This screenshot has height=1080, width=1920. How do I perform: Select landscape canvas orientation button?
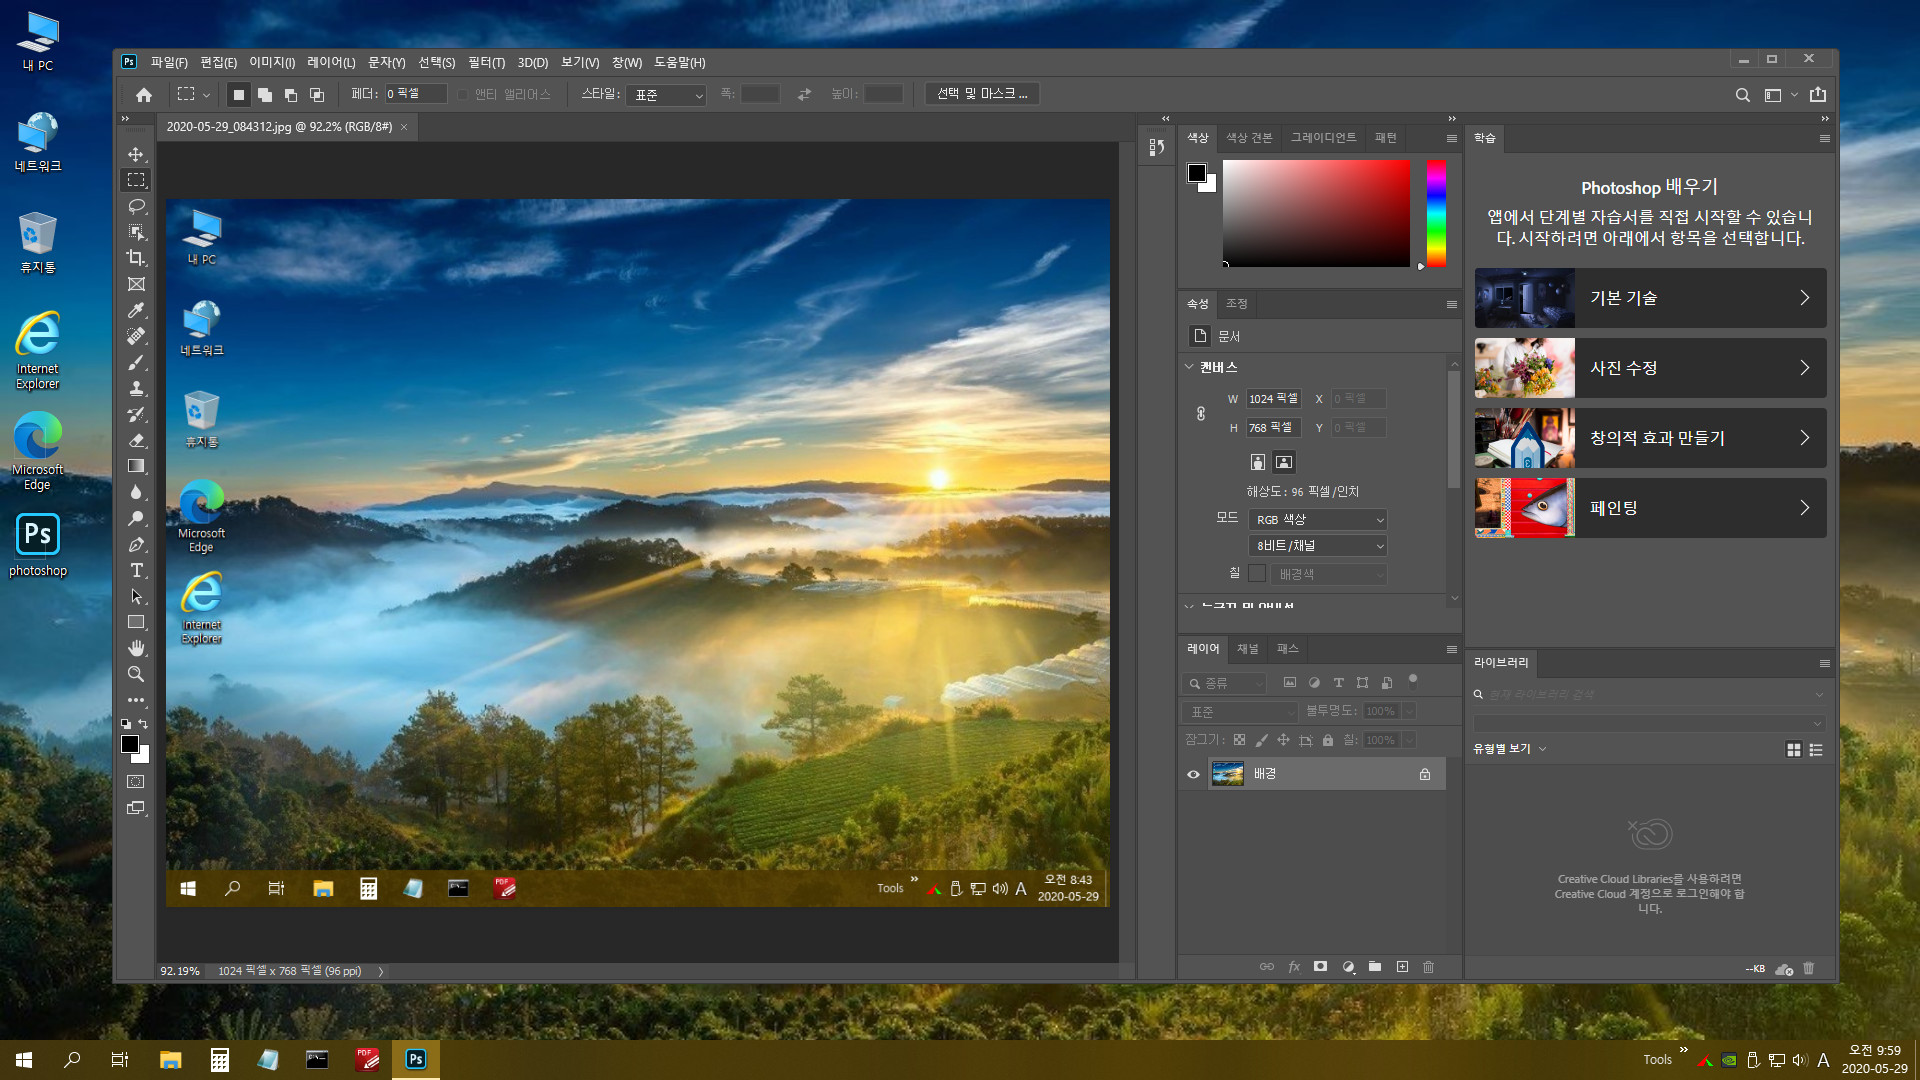click(x=1284, y=462)
